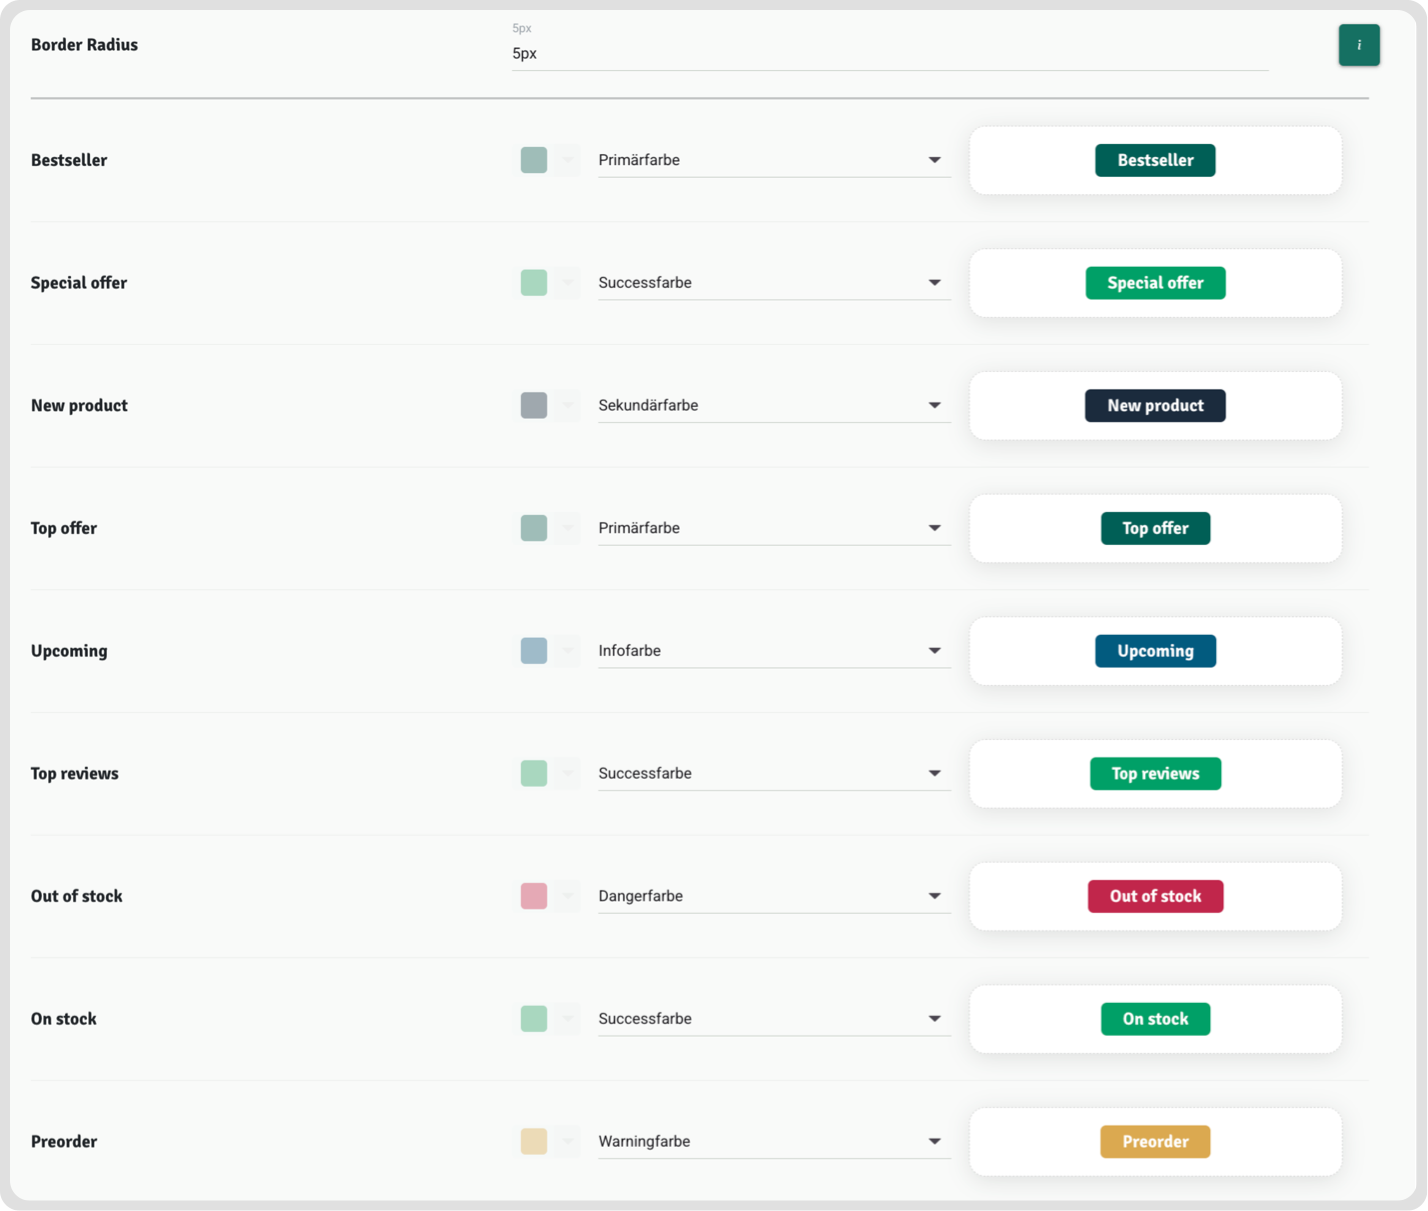Click the Bestseller preview badge
The image size is (1428, 1211).
pyautogui.click(x=1155, y=160)
